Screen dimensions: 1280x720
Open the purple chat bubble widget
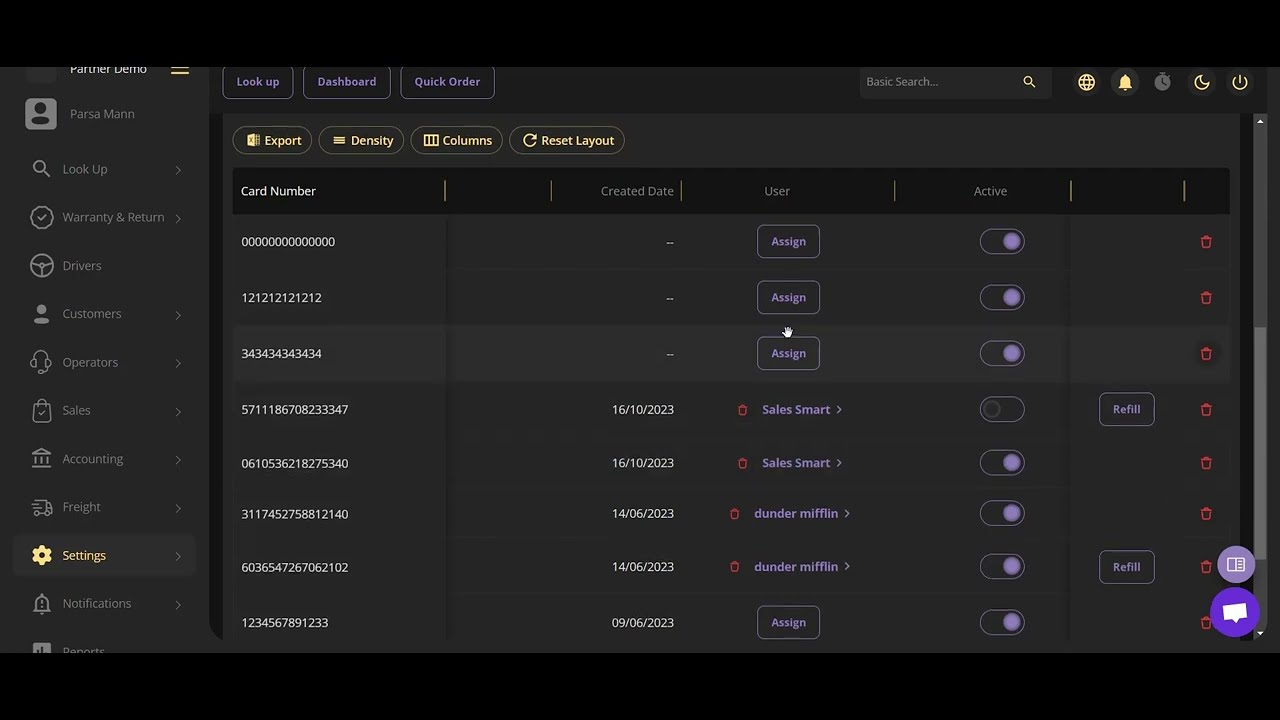[x=1235, y=612]
